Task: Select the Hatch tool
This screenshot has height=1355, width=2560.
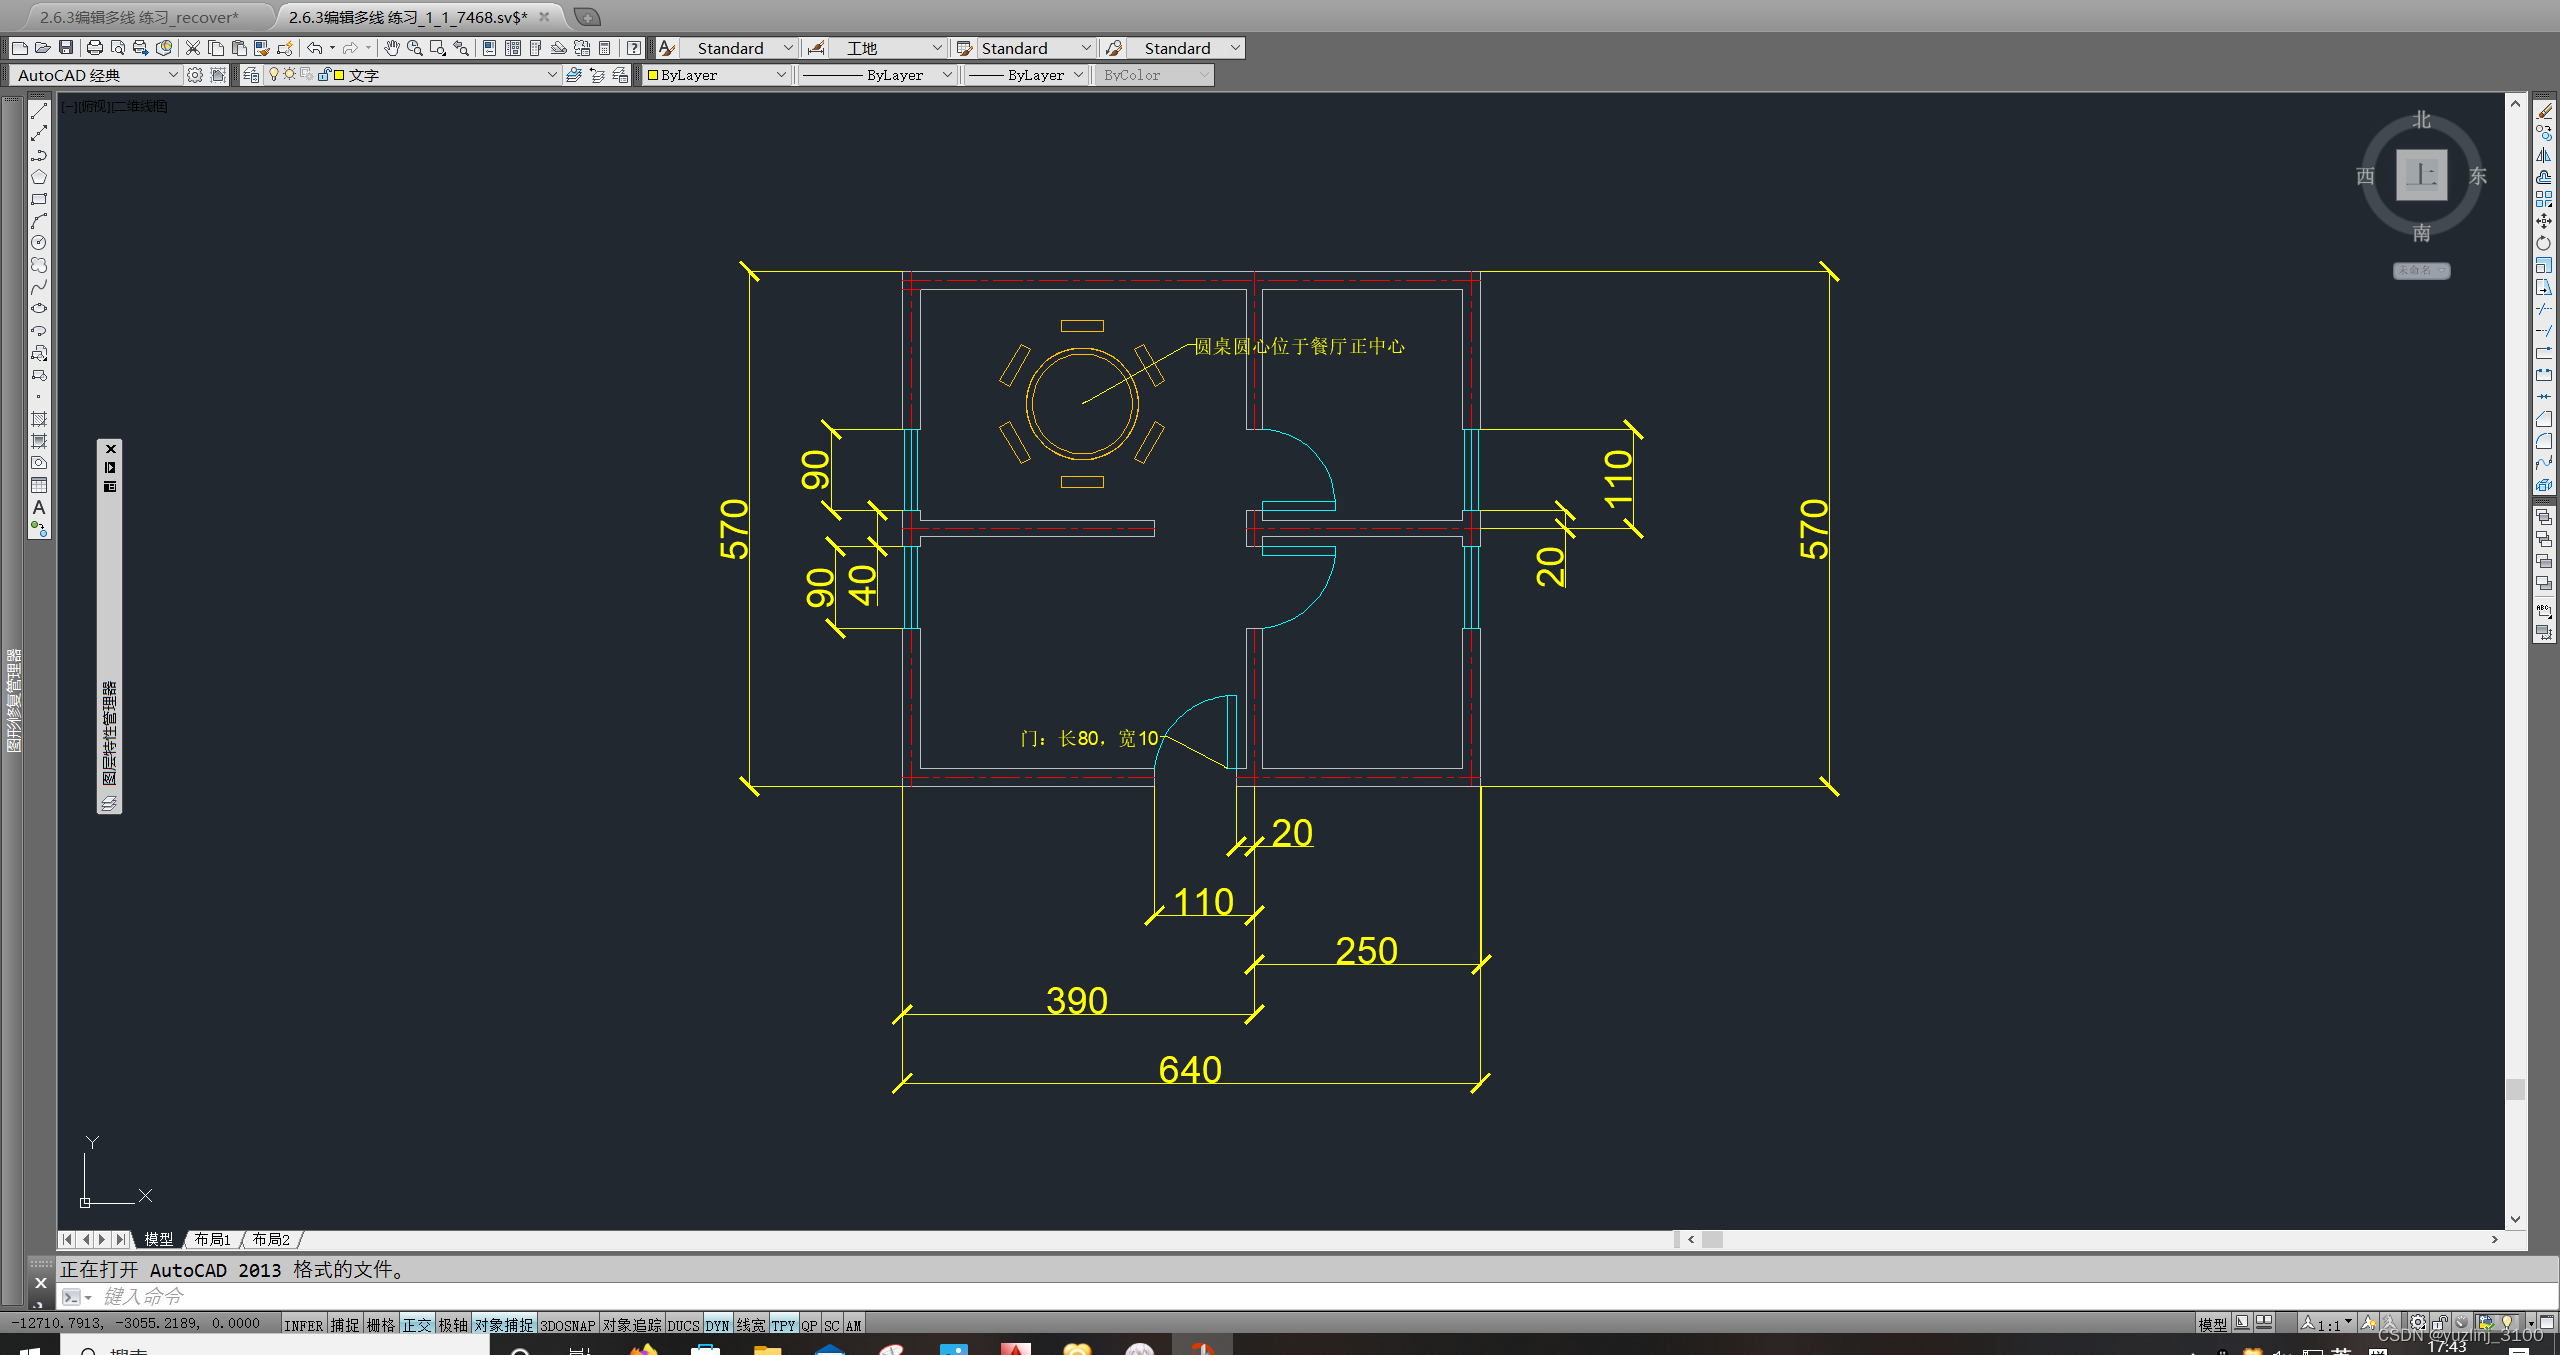Action: pos(39,419)
